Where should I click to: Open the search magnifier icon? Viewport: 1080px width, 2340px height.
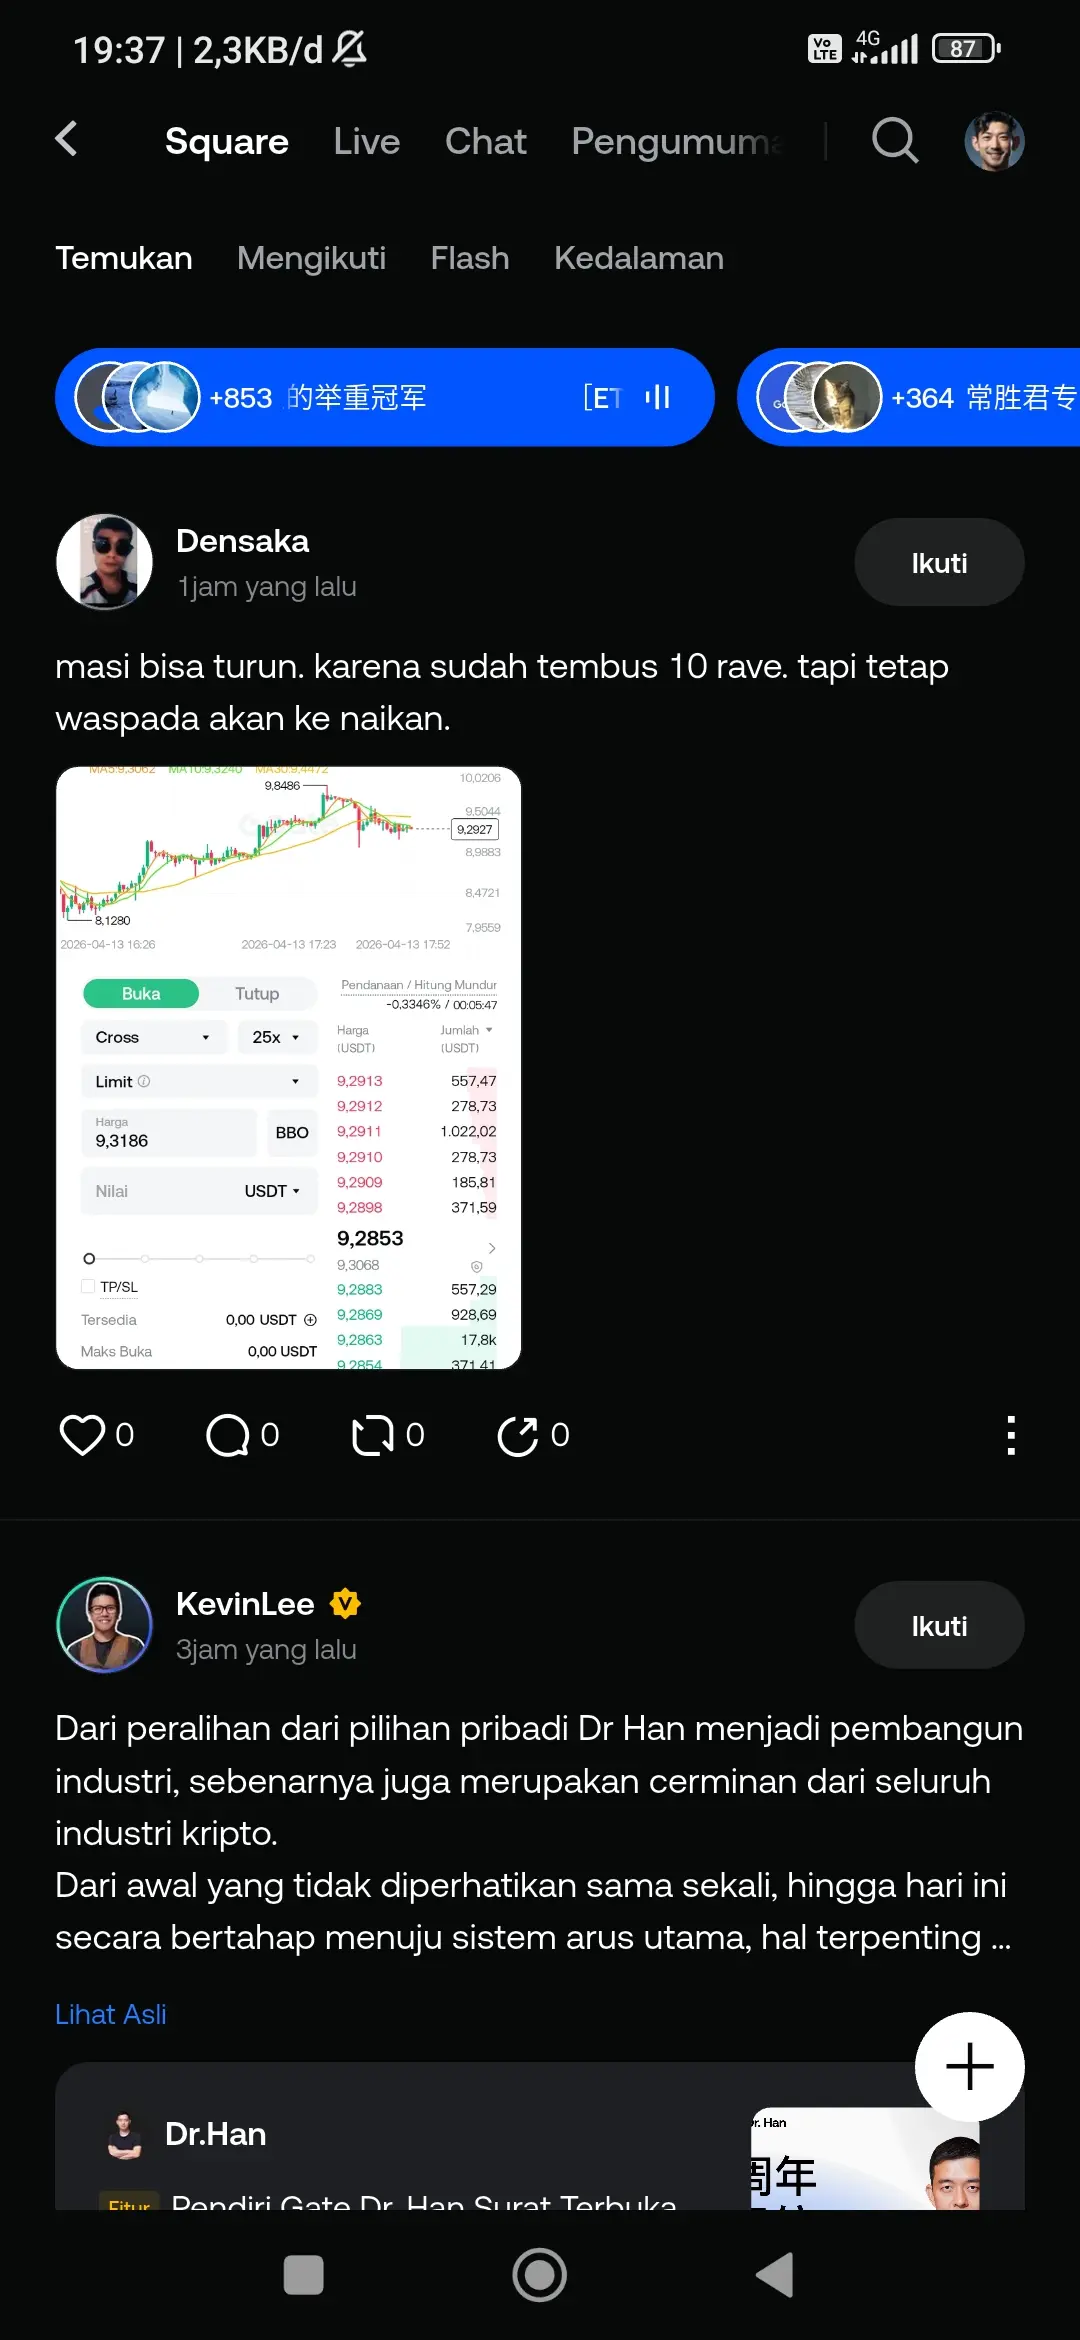click(x=894, y=140)
